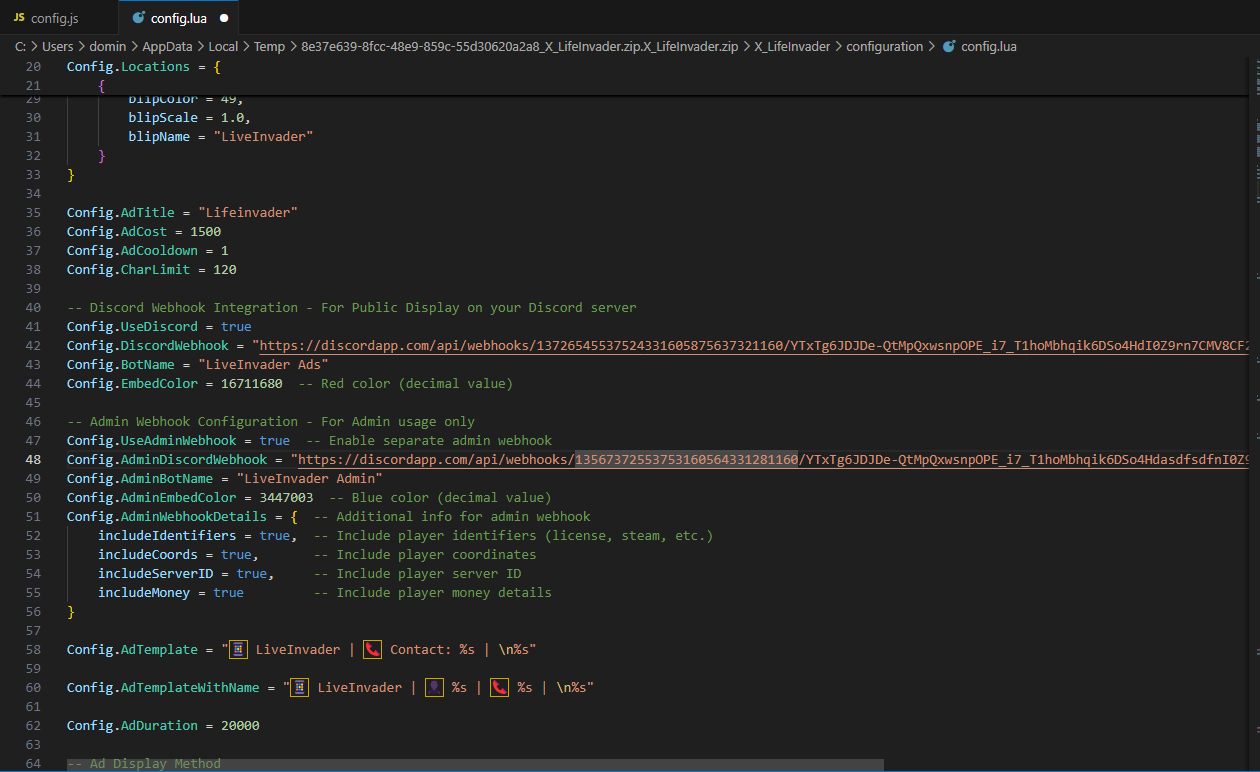Follow the Config.DiscordWebhook URL link on line 42
1260x772 pixels.
(755, 346)
